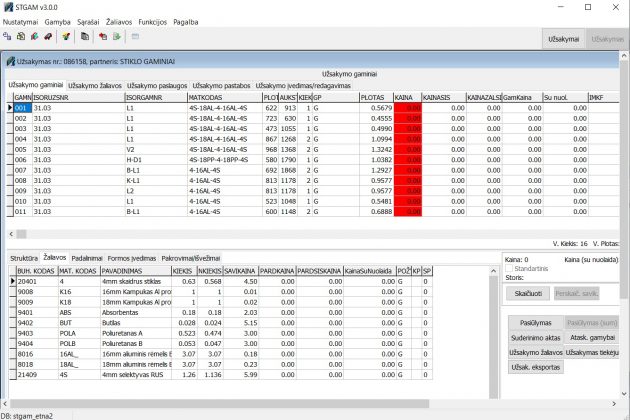
Task: Open the Žaliavos menu
Action: click(119, 21)
